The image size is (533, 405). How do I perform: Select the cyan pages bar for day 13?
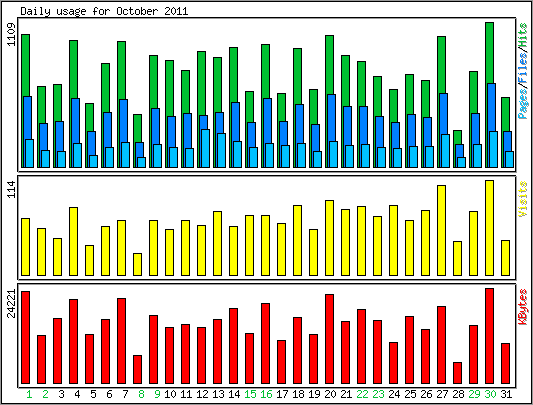pos(222,150)
